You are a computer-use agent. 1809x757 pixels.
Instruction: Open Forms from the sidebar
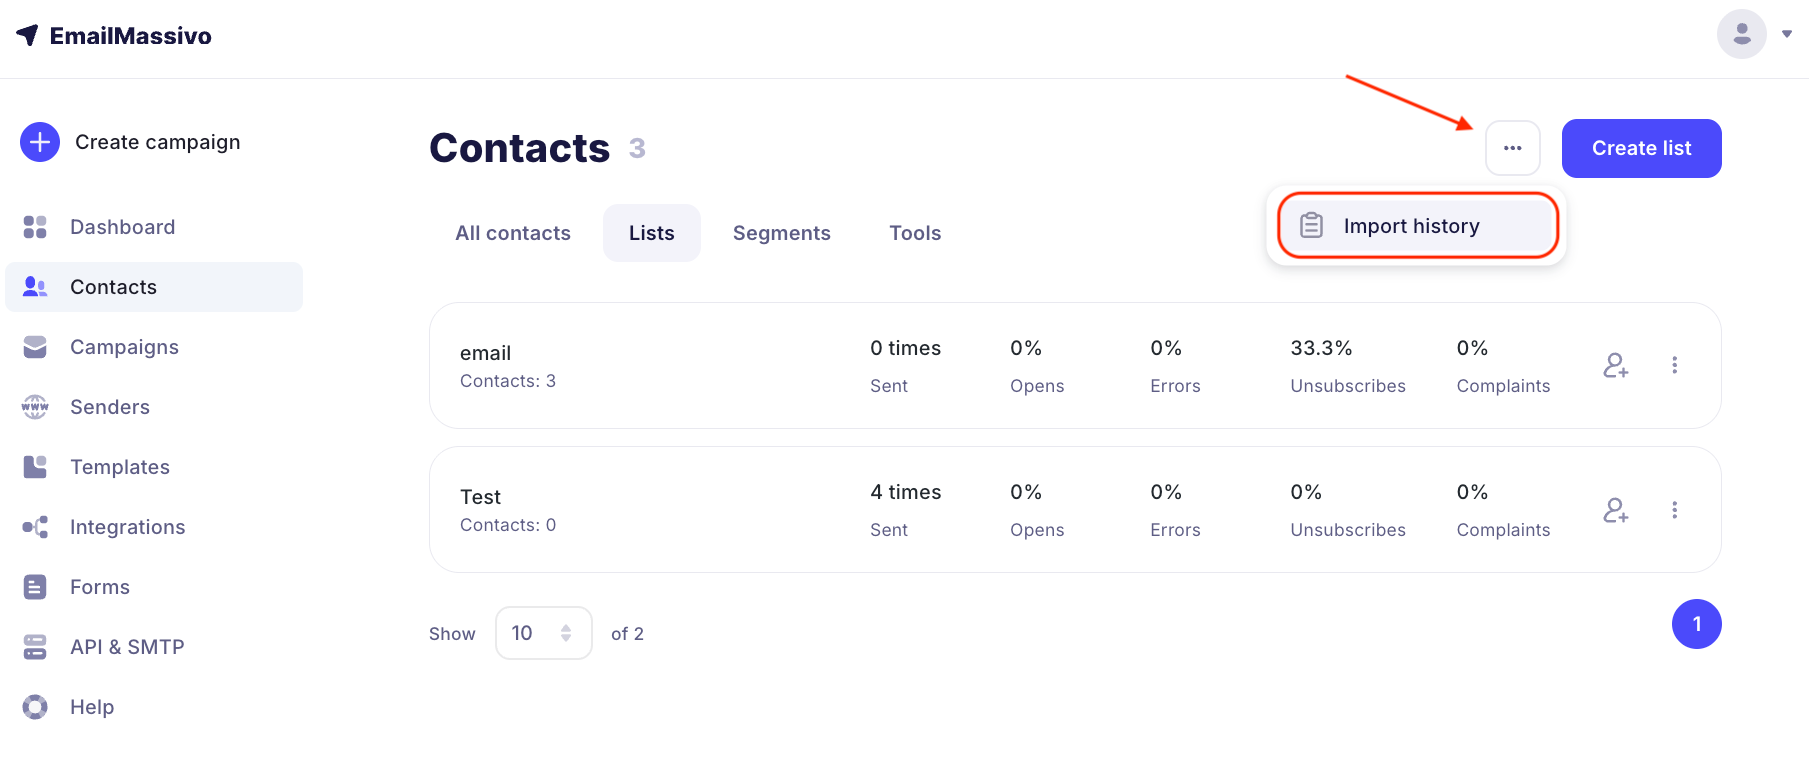pyautogui.click(x=99, y=587)
